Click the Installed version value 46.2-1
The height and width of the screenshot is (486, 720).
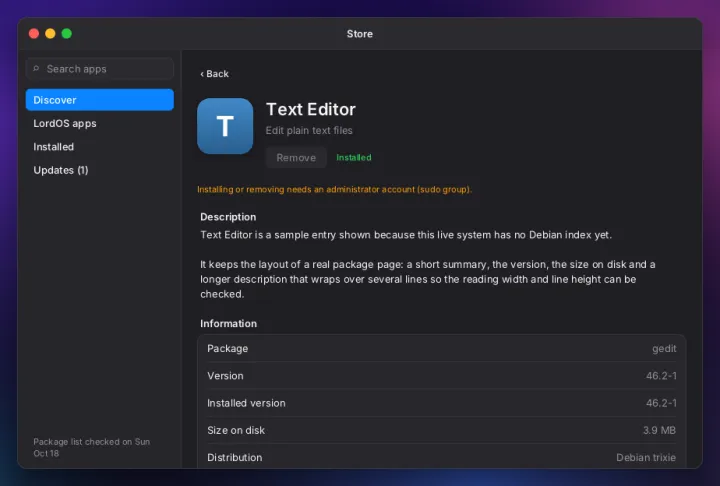click(661, 403)
